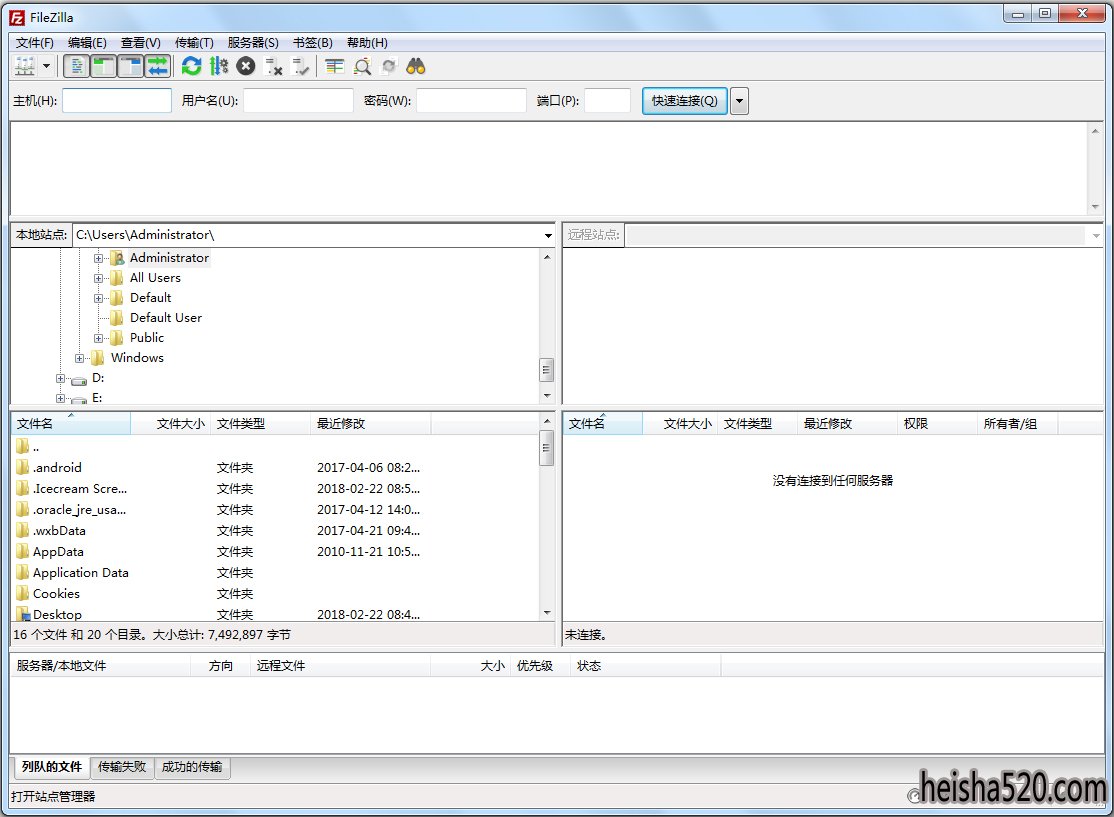Image resolution: width=1114 pixels, height=817 pixels.
Task: Select the .oracle_jre_usa... folder row
Action: [276, 509]
